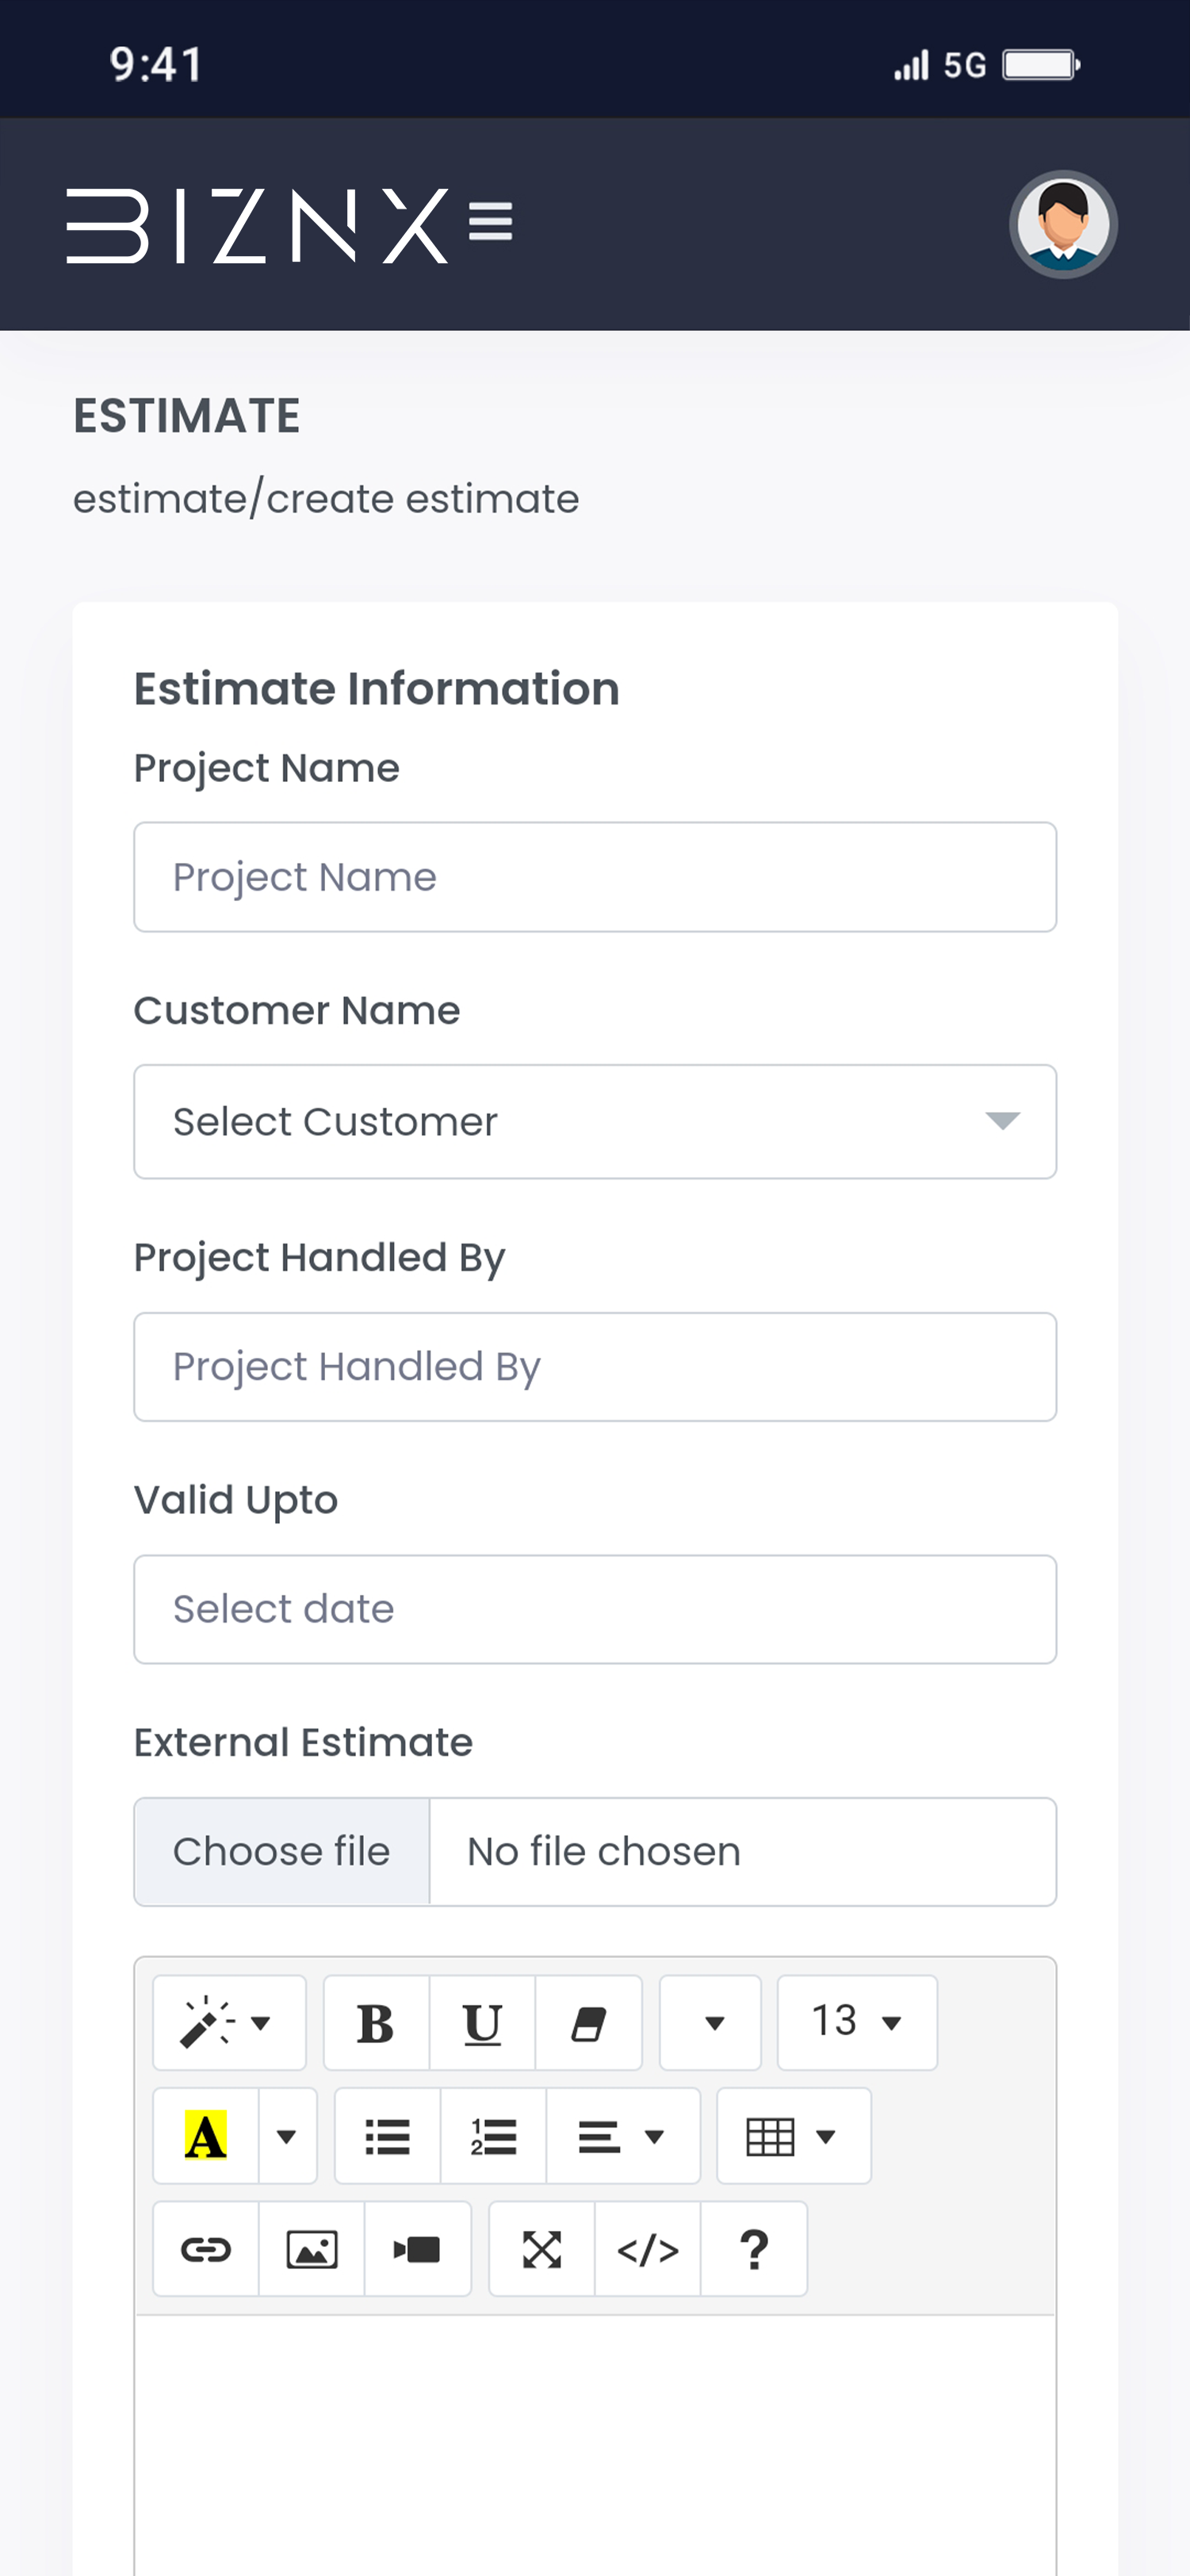The image size is (1190, 2576).
Task: Click the Project Name input field
Action: point(595,877)
